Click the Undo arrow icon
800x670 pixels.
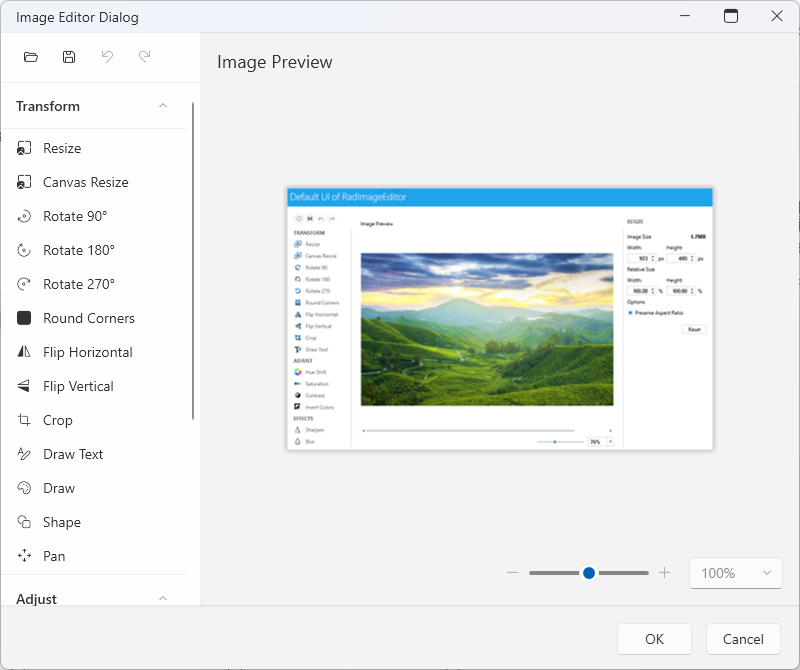click(x=107, y=57)
